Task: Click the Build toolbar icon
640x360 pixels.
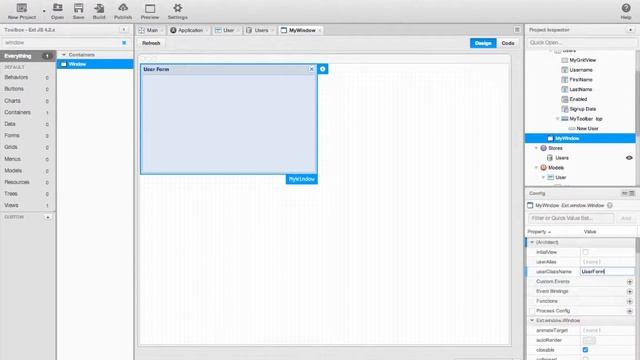Action: (99, 8)
